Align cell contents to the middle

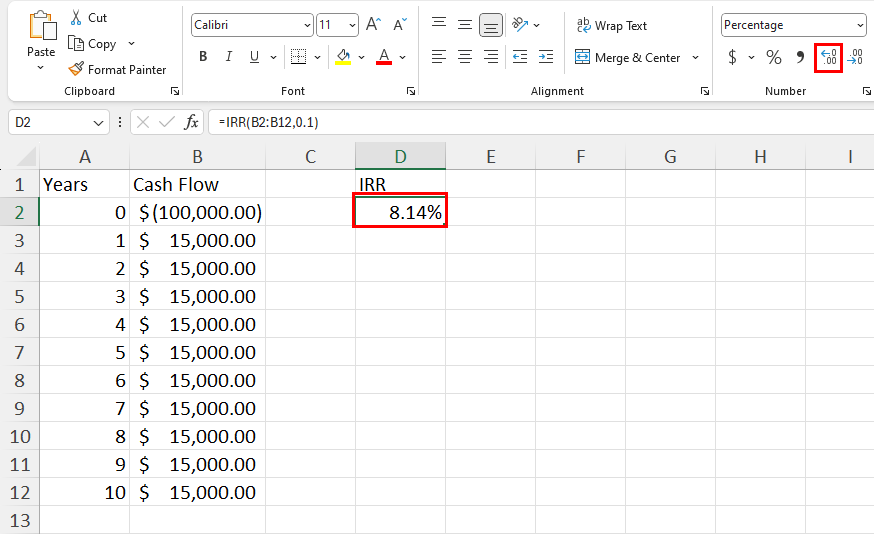pos(464,24)
